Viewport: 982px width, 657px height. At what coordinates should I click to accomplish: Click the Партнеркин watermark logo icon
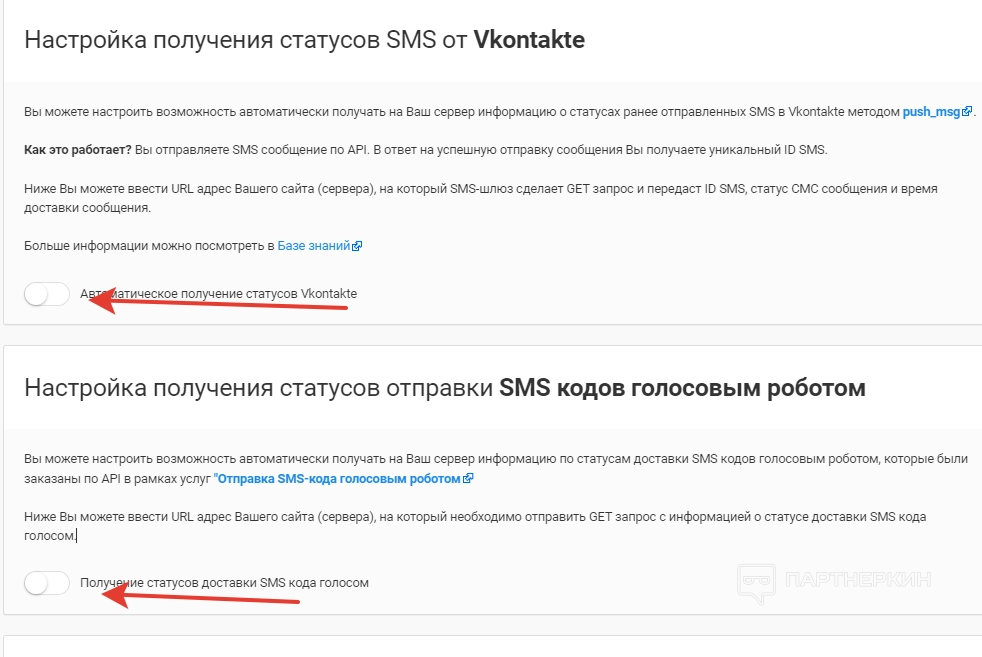pyautogui.click(x=757, y=583)
